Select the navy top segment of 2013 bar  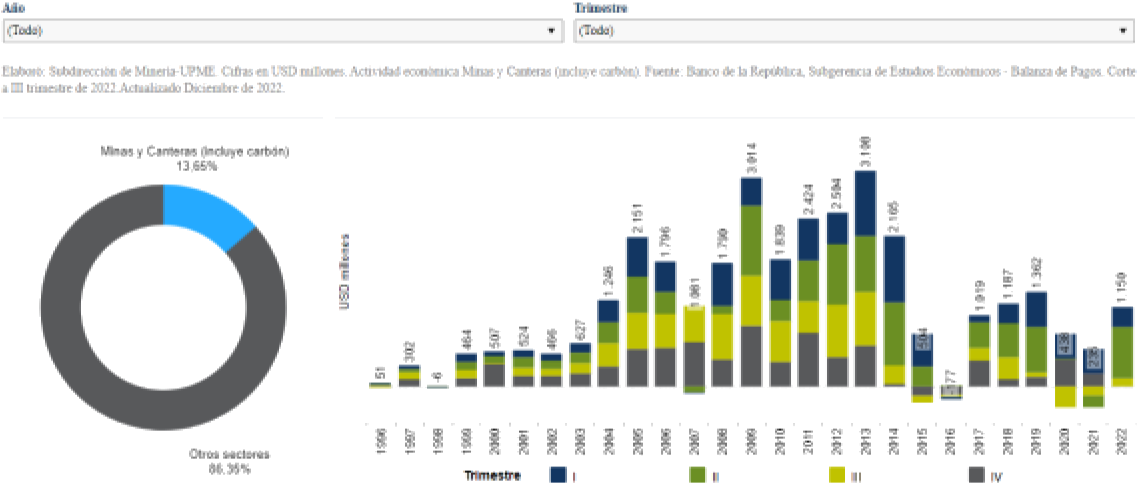pyautogui.click(x=866, y=203)
